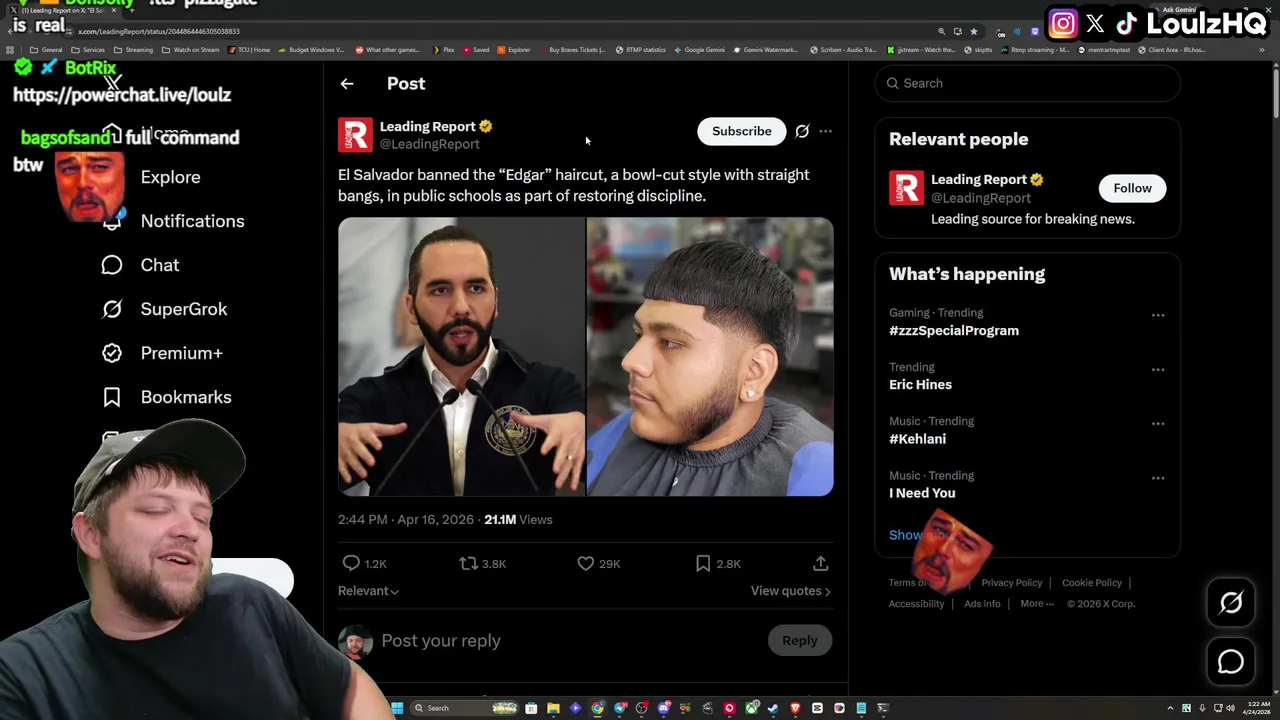
Task: Open Cookie Policy footer link
Action: (1091, 583)
